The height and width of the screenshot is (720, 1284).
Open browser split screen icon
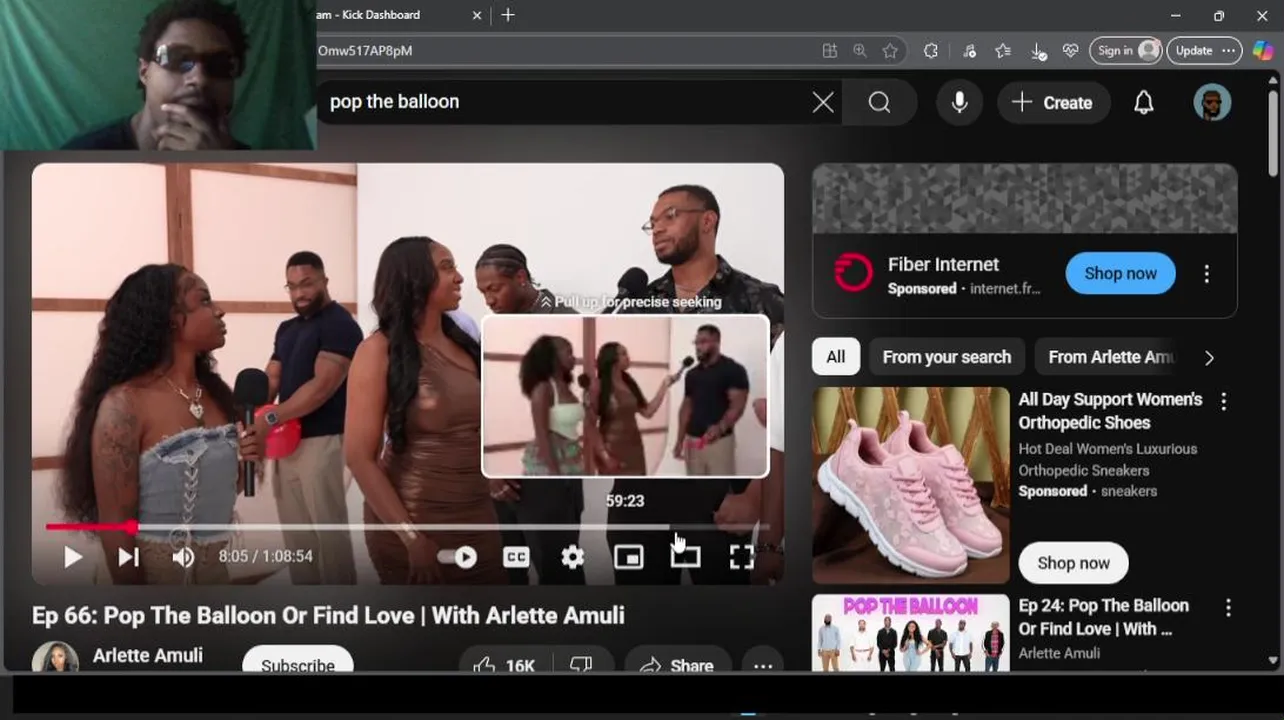coord(829,51)
